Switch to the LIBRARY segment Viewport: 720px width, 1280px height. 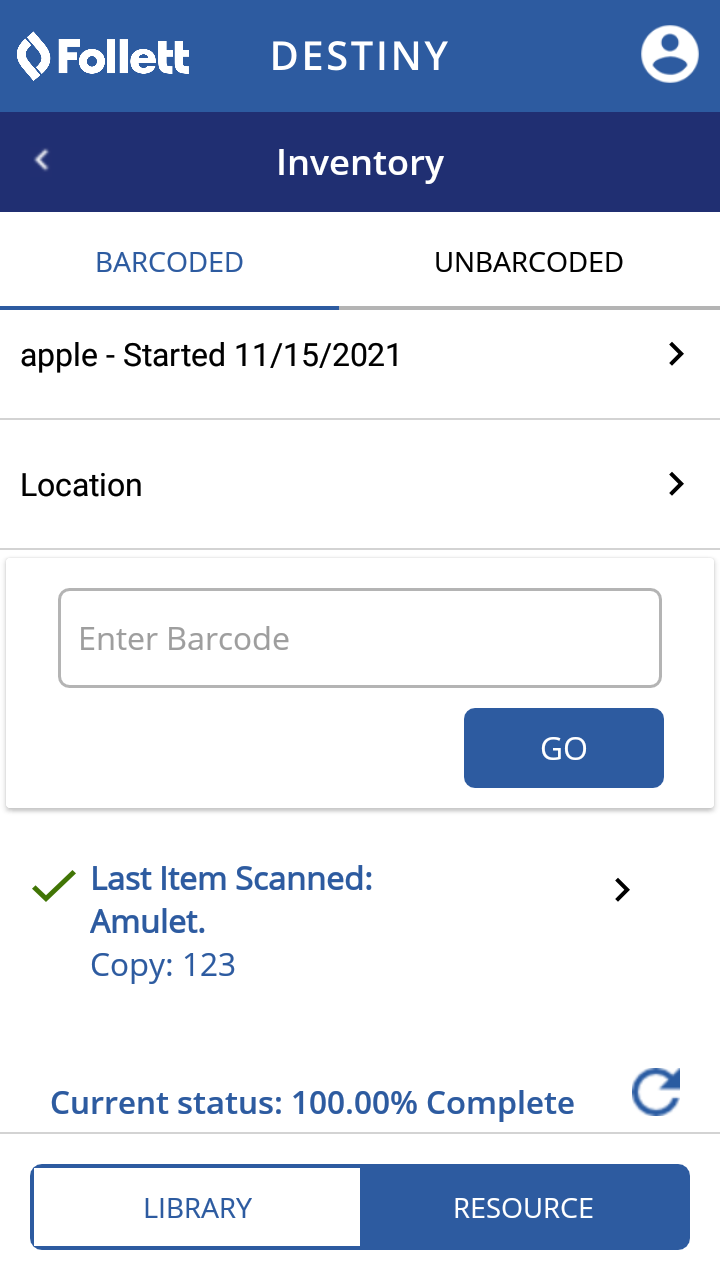click(197, 1207)
